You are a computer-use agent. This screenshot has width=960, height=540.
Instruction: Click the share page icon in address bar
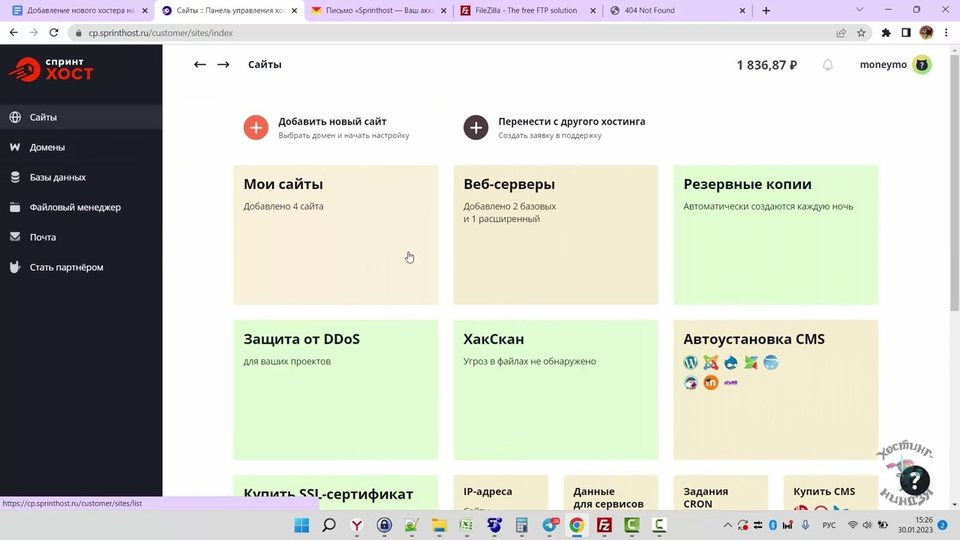pyautogui.click(x=841, y=33)
